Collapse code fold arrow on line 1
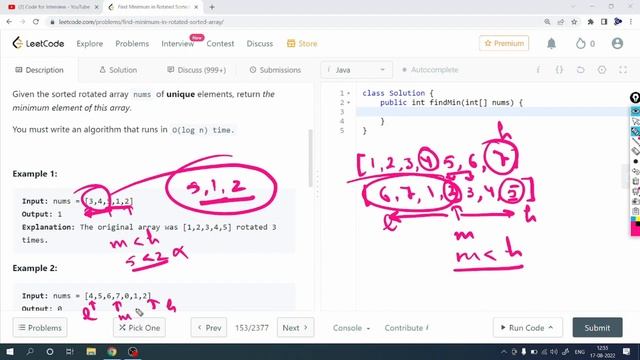Image resolution: width=640 pixels, height=360 pixels. click(348, 93)
